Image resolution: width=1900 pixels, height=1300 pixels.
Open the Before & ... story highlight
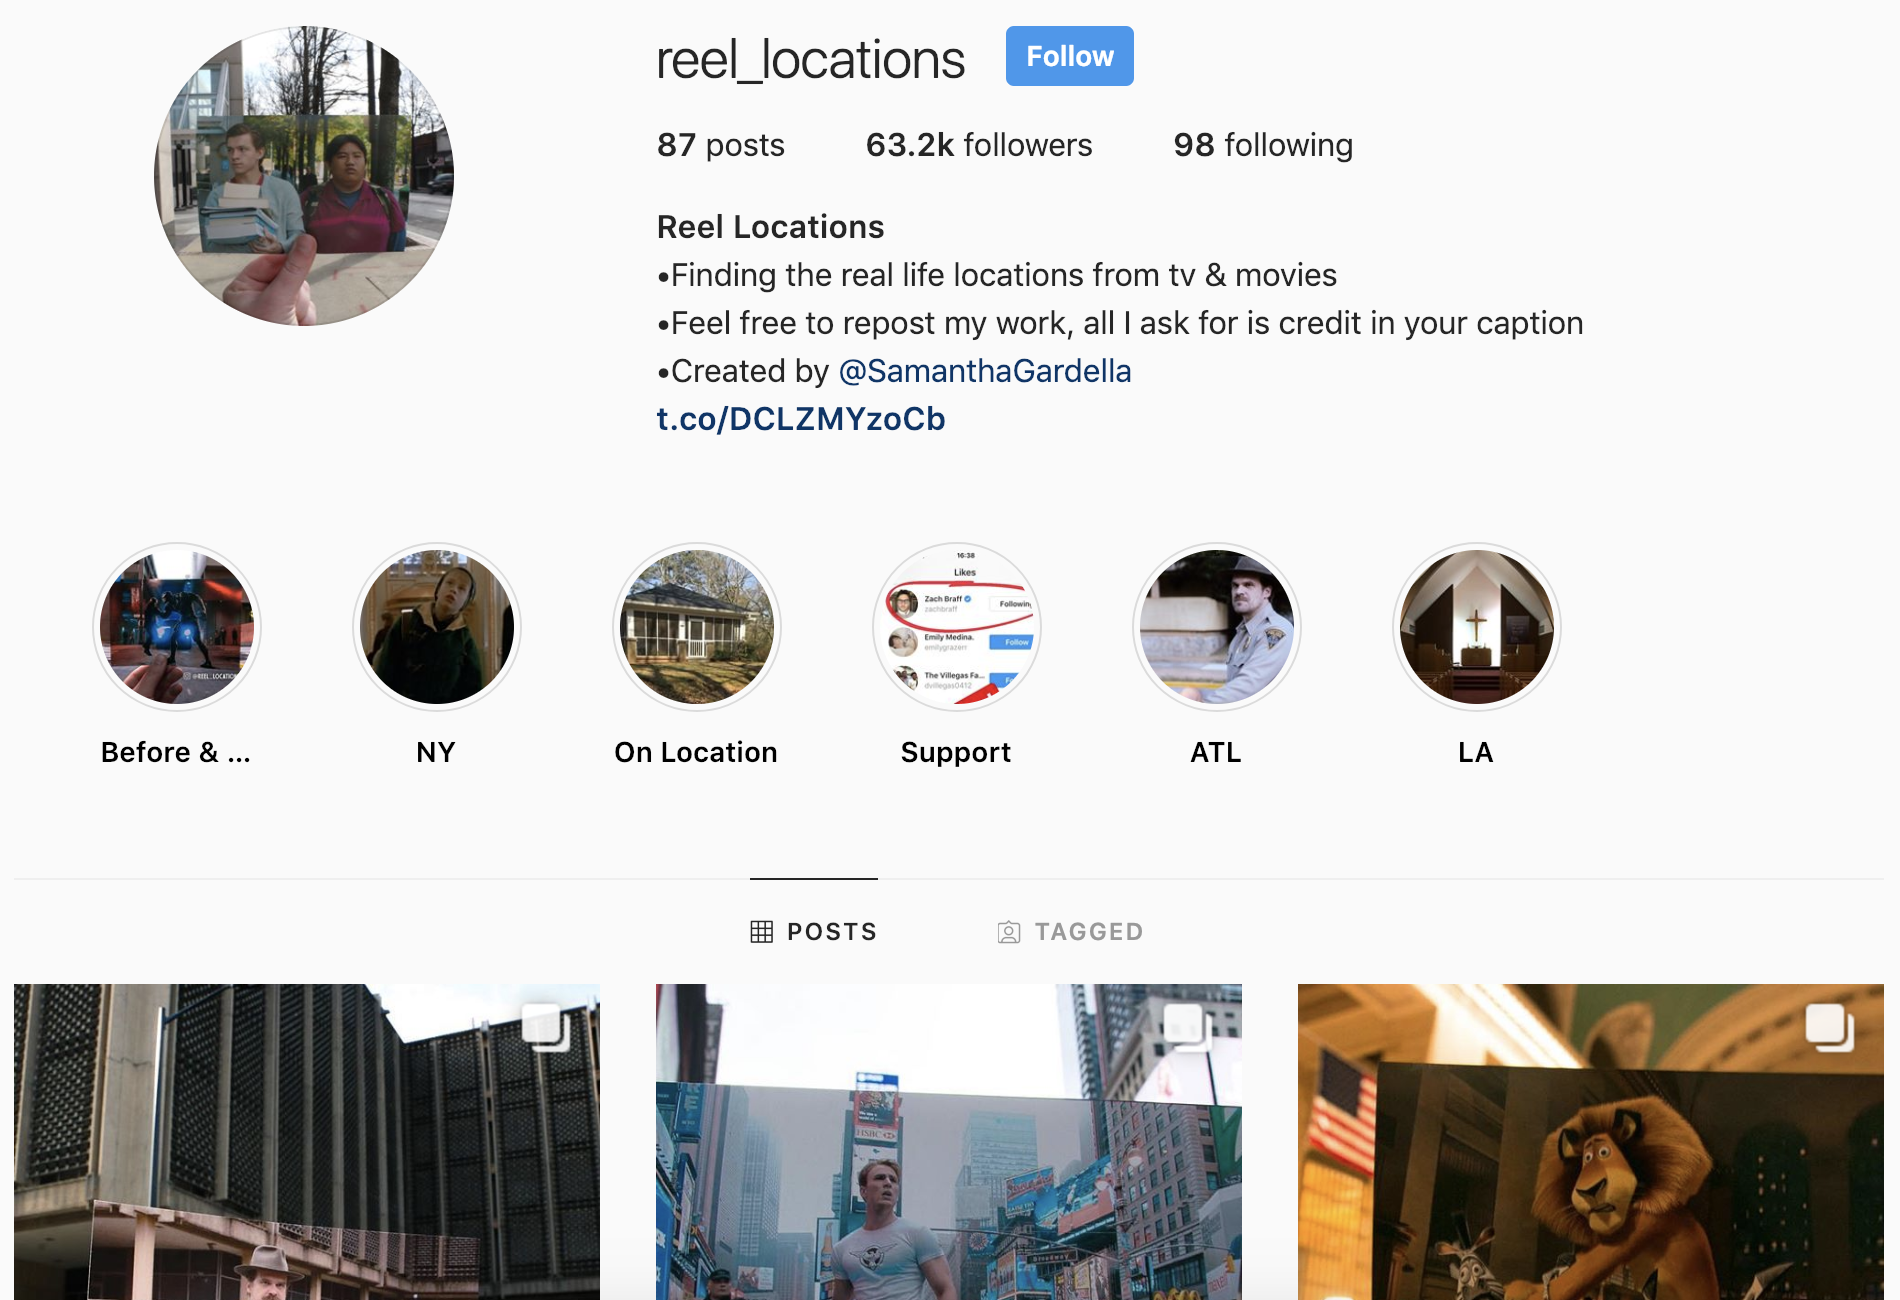177,627
